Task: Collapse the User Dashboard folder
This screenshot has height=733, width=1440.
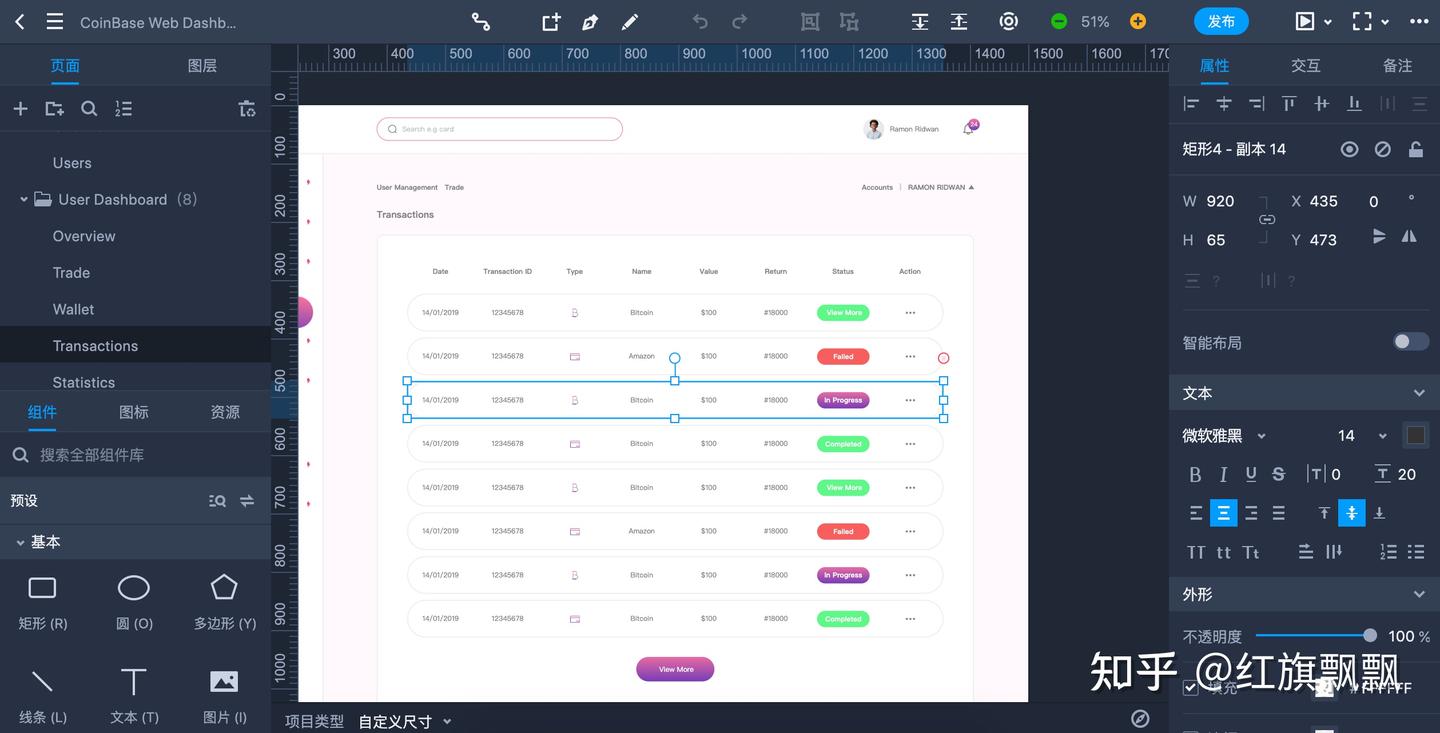Action: (24, 199)
